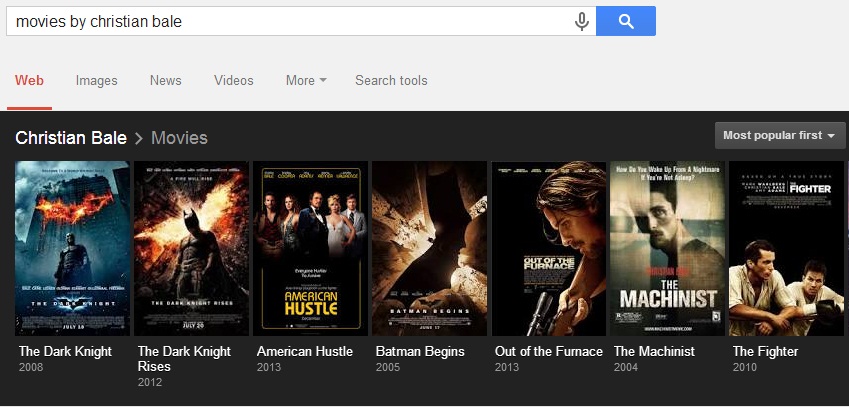This screenshot has width=849, height=408.
Task: Click the 'Batman Begins' title text
Action: coord(420,351)
